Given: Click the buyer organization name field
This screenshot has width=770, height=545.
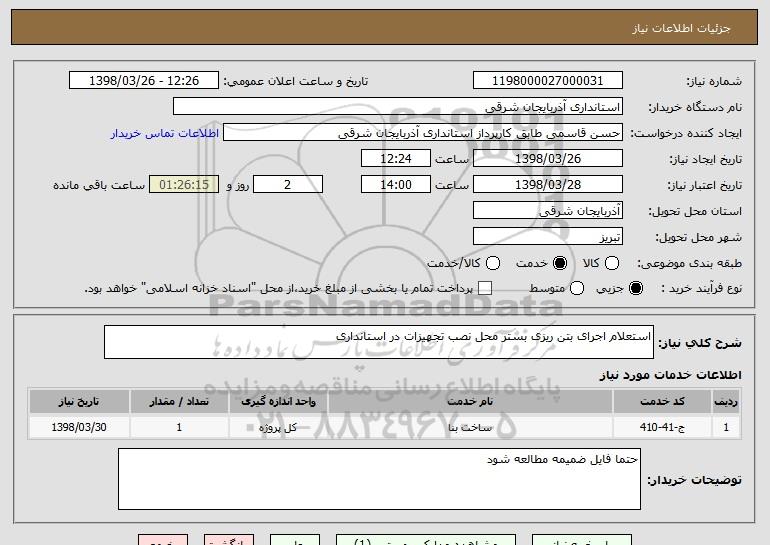Looking at the screenshot, I should click(x=398, y=107).
